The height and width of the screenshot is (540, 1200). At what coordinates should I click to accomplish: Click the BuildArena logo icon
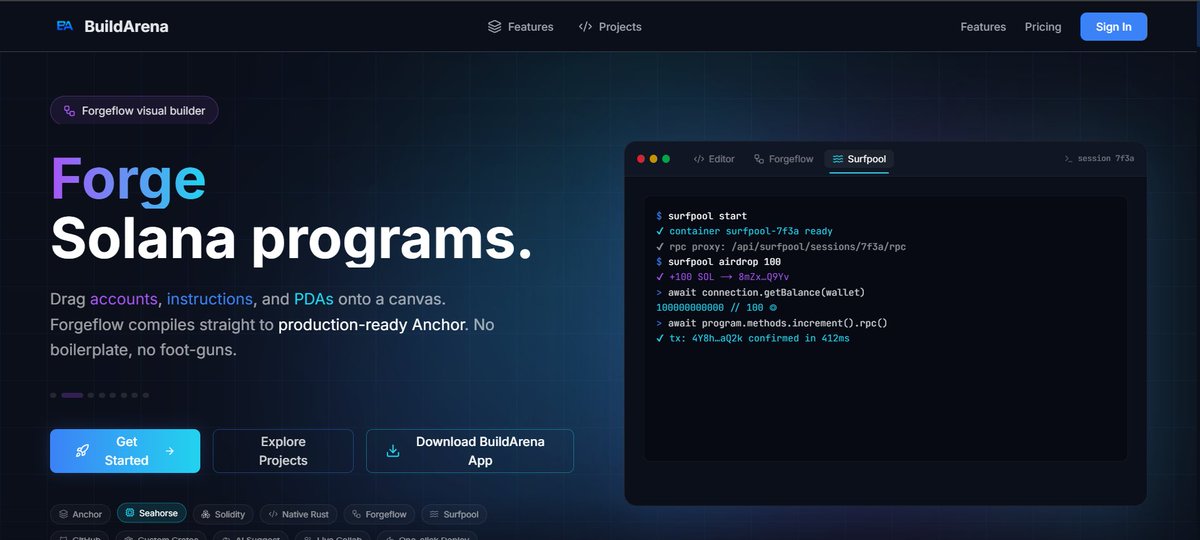pyautogui.click(x=65, y=26)
